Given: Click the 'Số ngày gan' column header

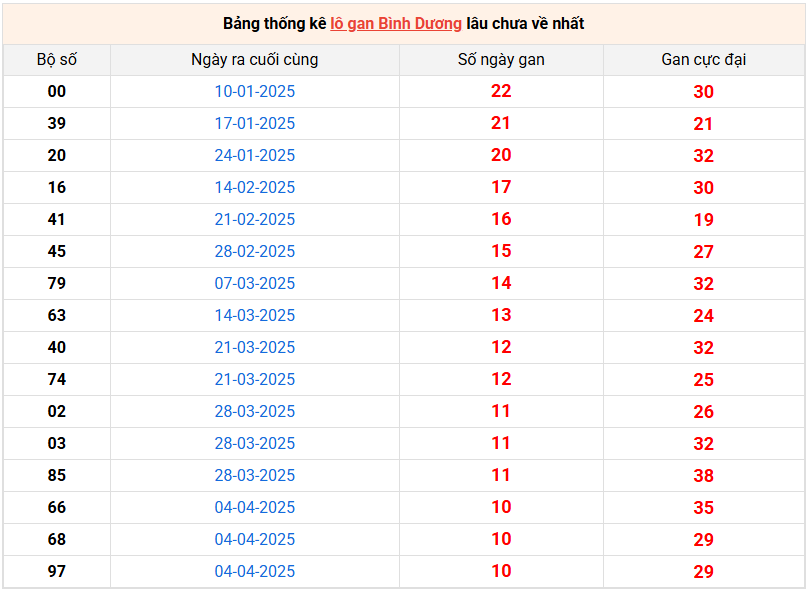Looking at the screenshot, I should coord(501,60).
